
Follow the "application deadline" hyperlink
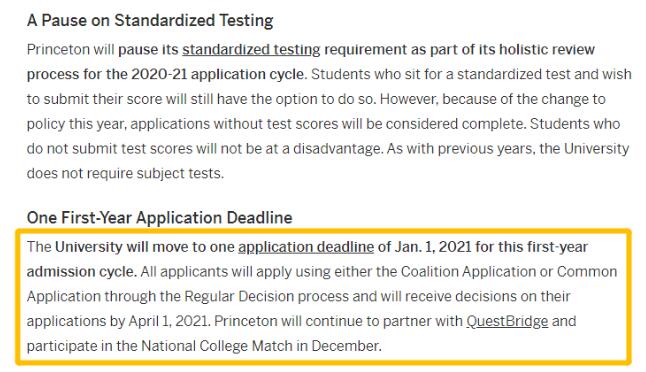(306, 247)
